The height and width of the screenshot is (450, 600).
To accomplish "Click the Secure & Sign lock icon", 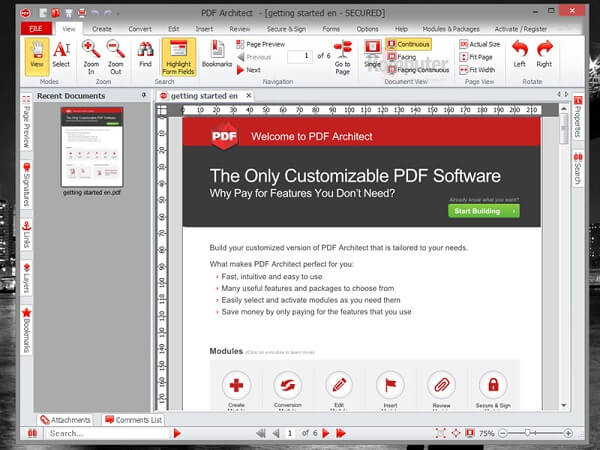I will pos(493,385).
